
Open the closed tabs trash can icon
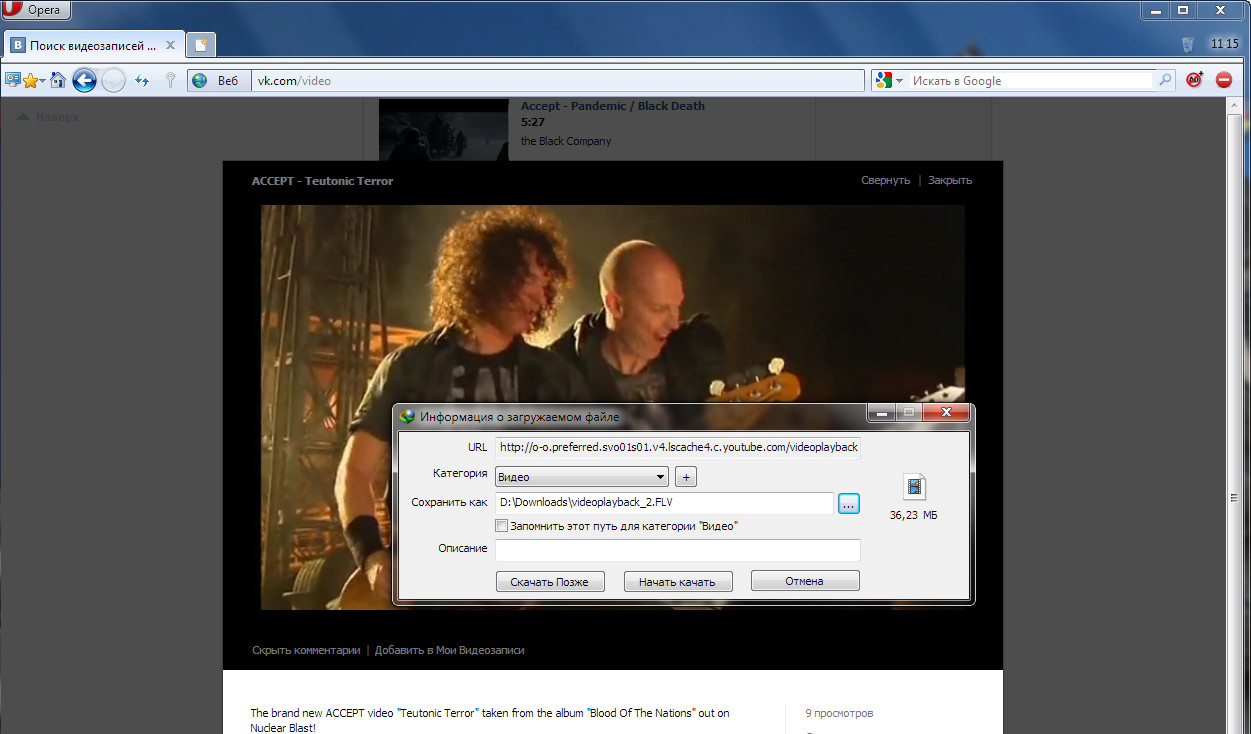point(1187,44)
